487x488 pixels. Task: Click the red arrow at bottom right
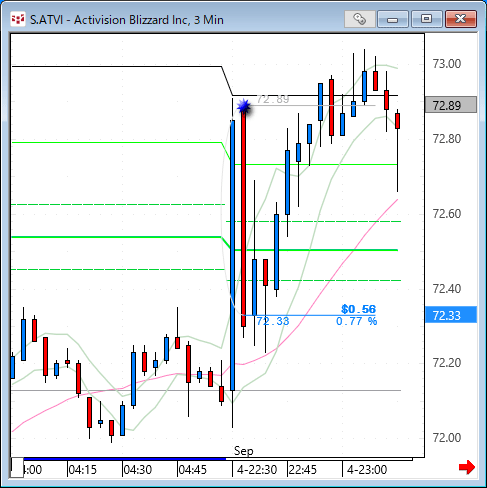pyautogui.click(x=467, y=467)
